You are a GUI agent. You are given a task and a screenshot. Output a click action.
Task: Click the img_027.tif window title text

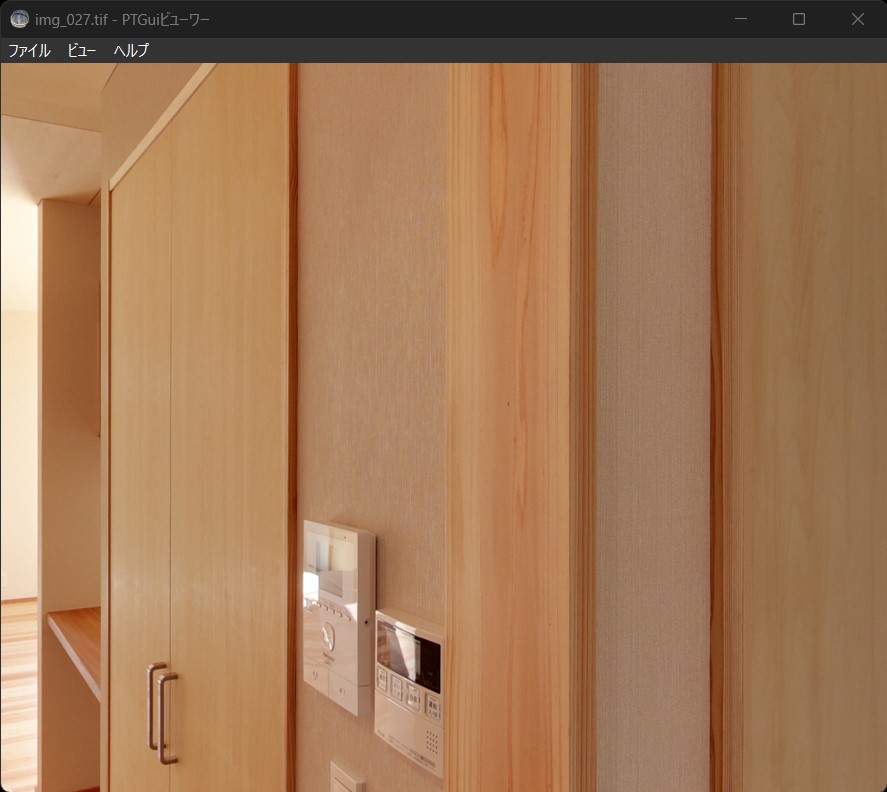(x=122, y=19)
